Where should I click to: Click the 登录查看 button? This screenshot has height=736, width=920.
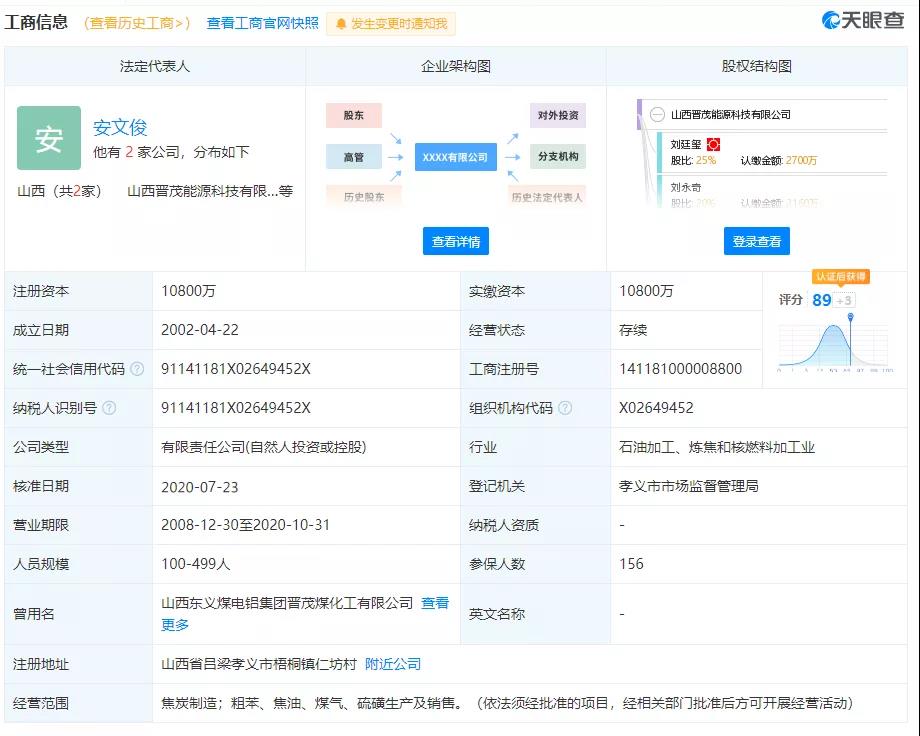click(x=757, y=241)
